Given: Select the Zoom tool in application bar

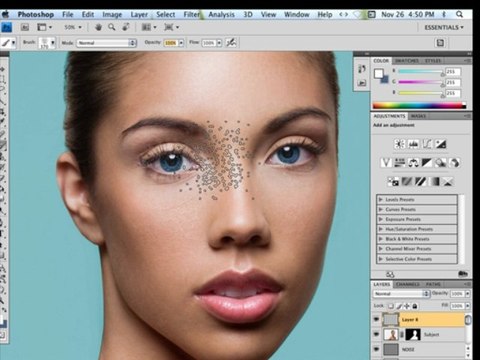Looking at the screenshot, I should pyautogui.click(x=112, y=27).
